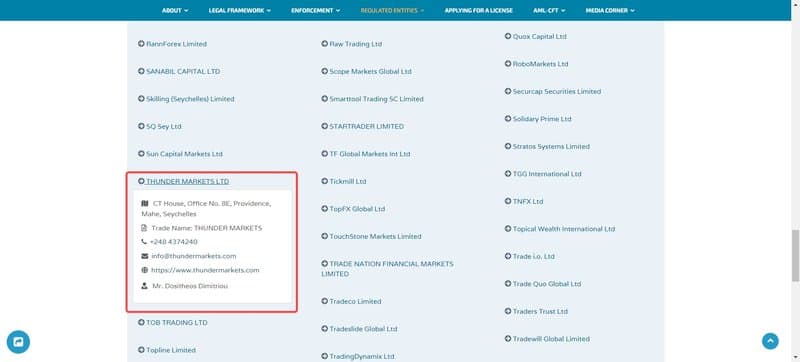Expand the Solidary Prime Ltd entry
Screen dimensions: 800x362
point(538,119)
